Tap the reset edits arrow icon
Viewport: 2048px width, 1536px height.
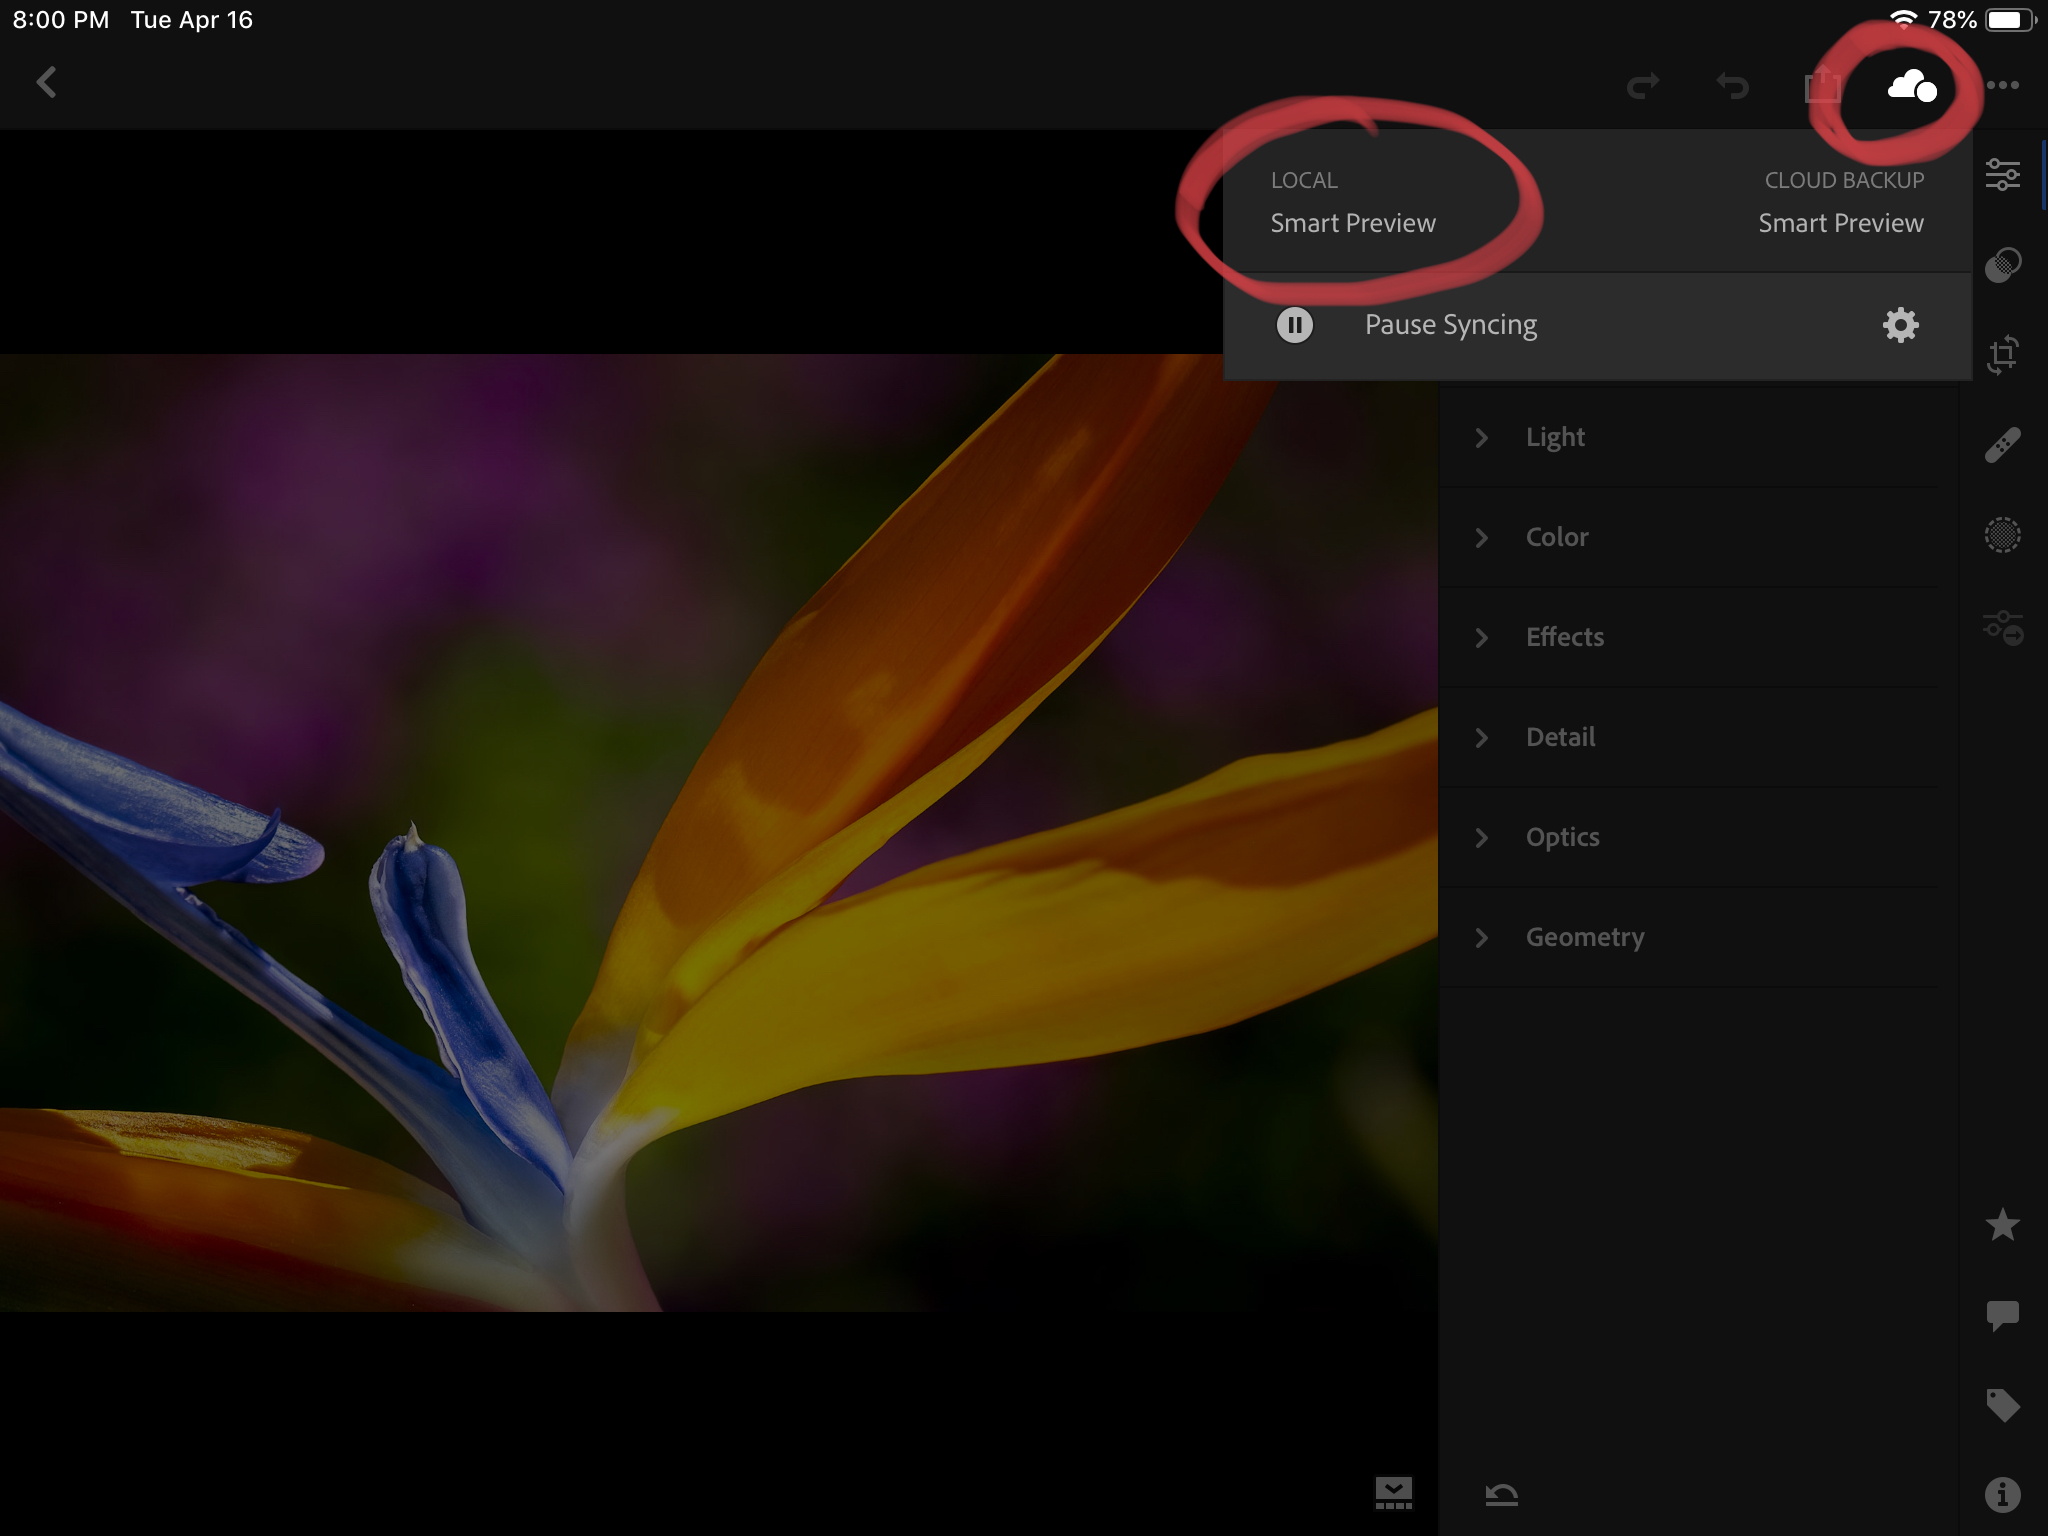point(1501,1495)
